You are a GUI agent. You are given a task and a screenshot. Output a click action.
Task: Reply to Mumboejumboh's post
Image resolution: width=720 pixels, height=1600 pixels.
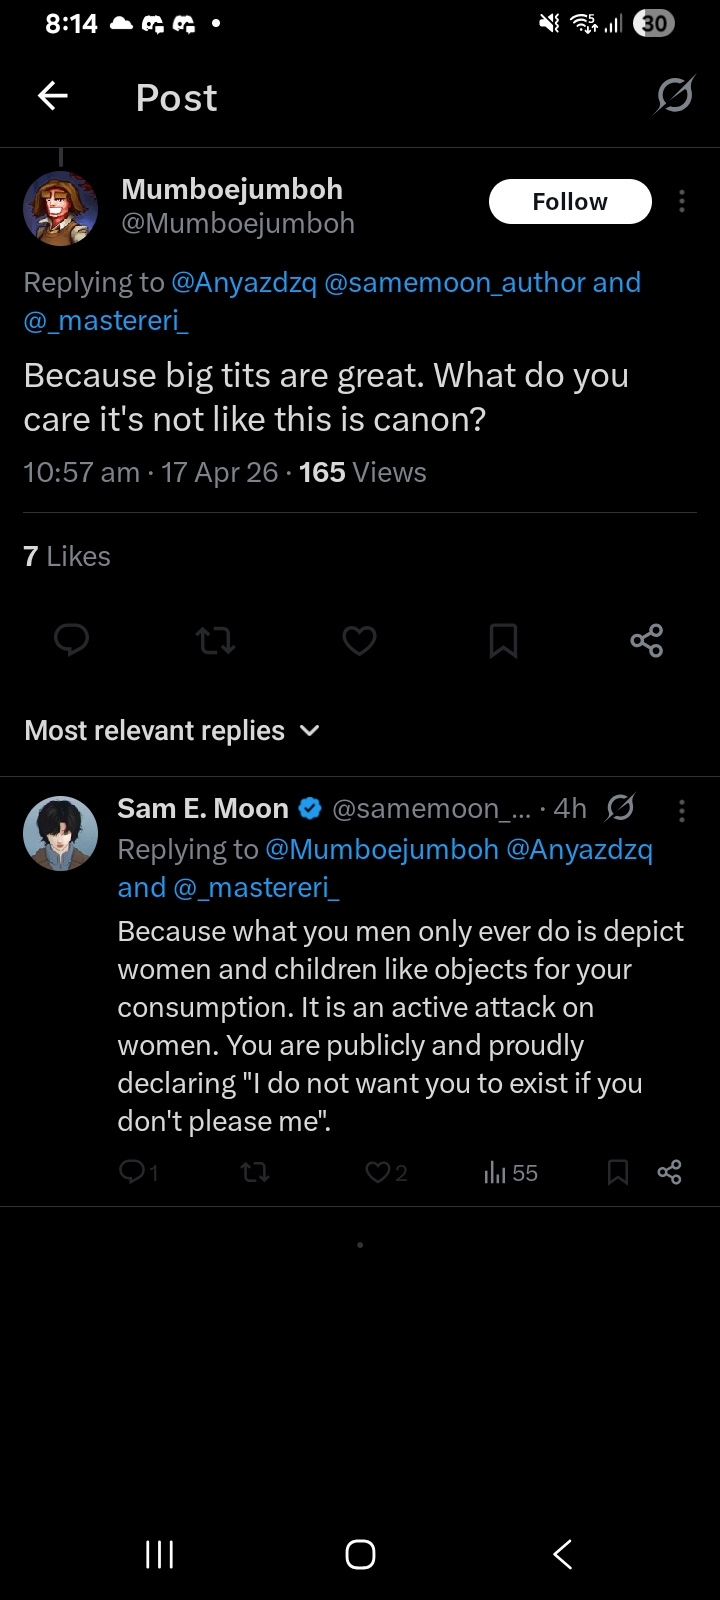click(x=71, y=640)
